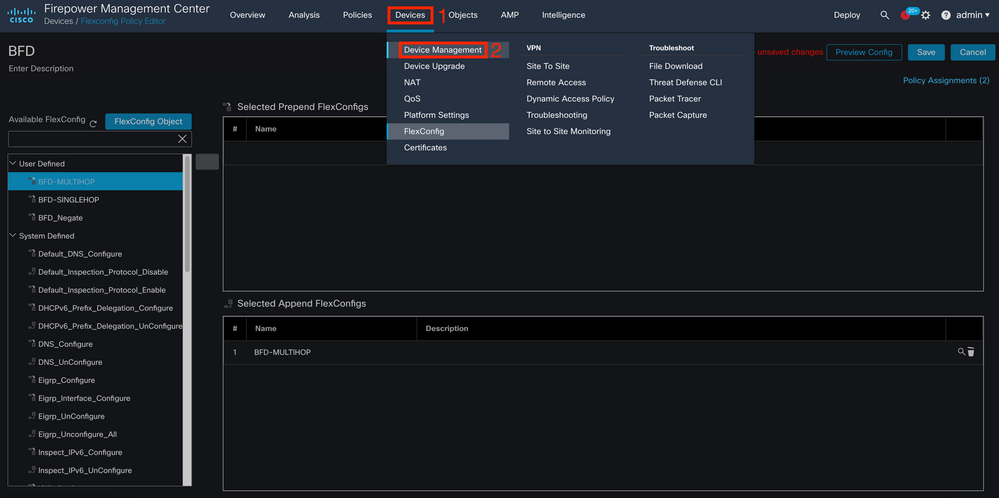This screenshot has height=498, width=999.
Task: Choose Threat Defense CLI entry
Action: click(686, 83)
